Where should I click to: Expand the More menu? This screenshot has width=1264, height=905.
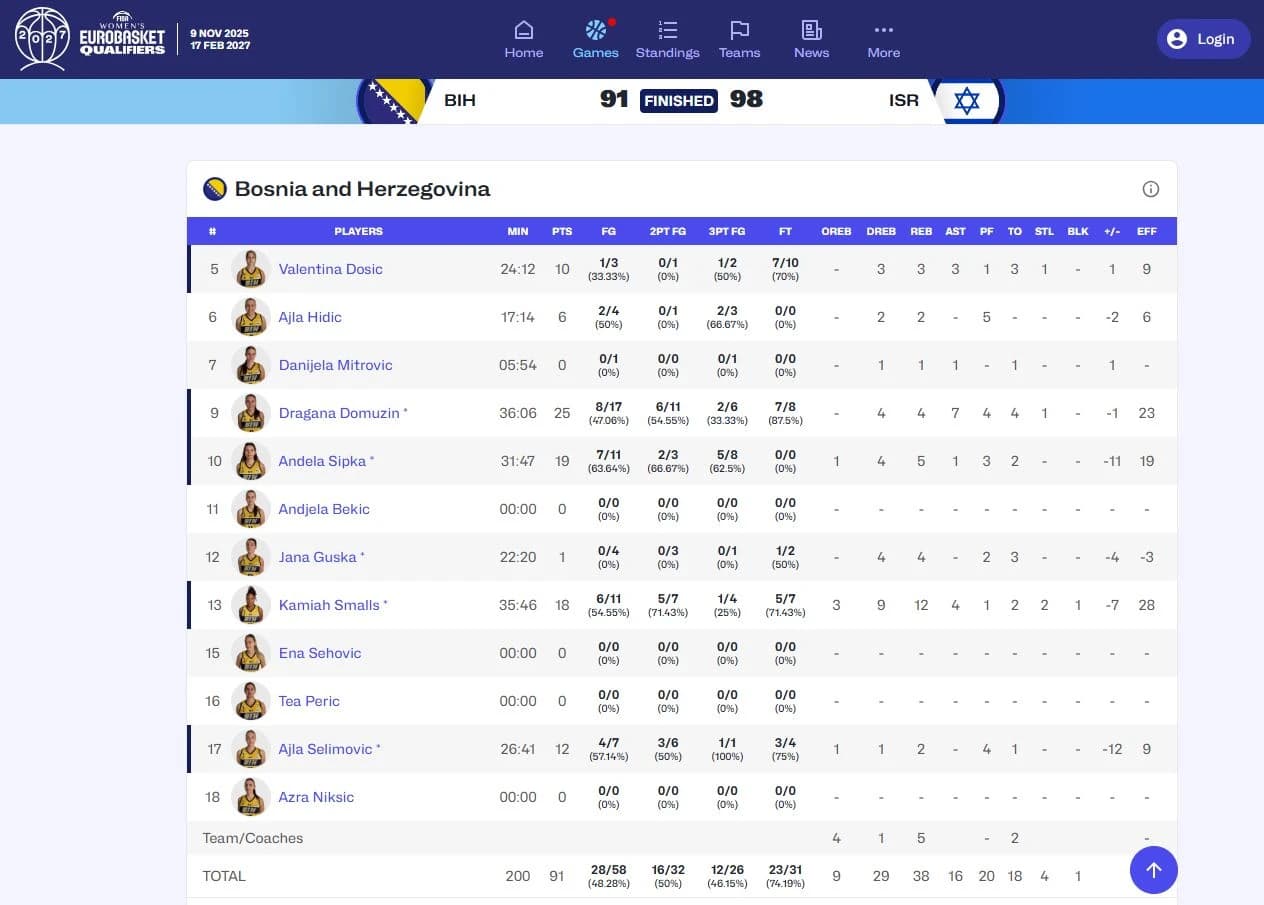(883, 40)
